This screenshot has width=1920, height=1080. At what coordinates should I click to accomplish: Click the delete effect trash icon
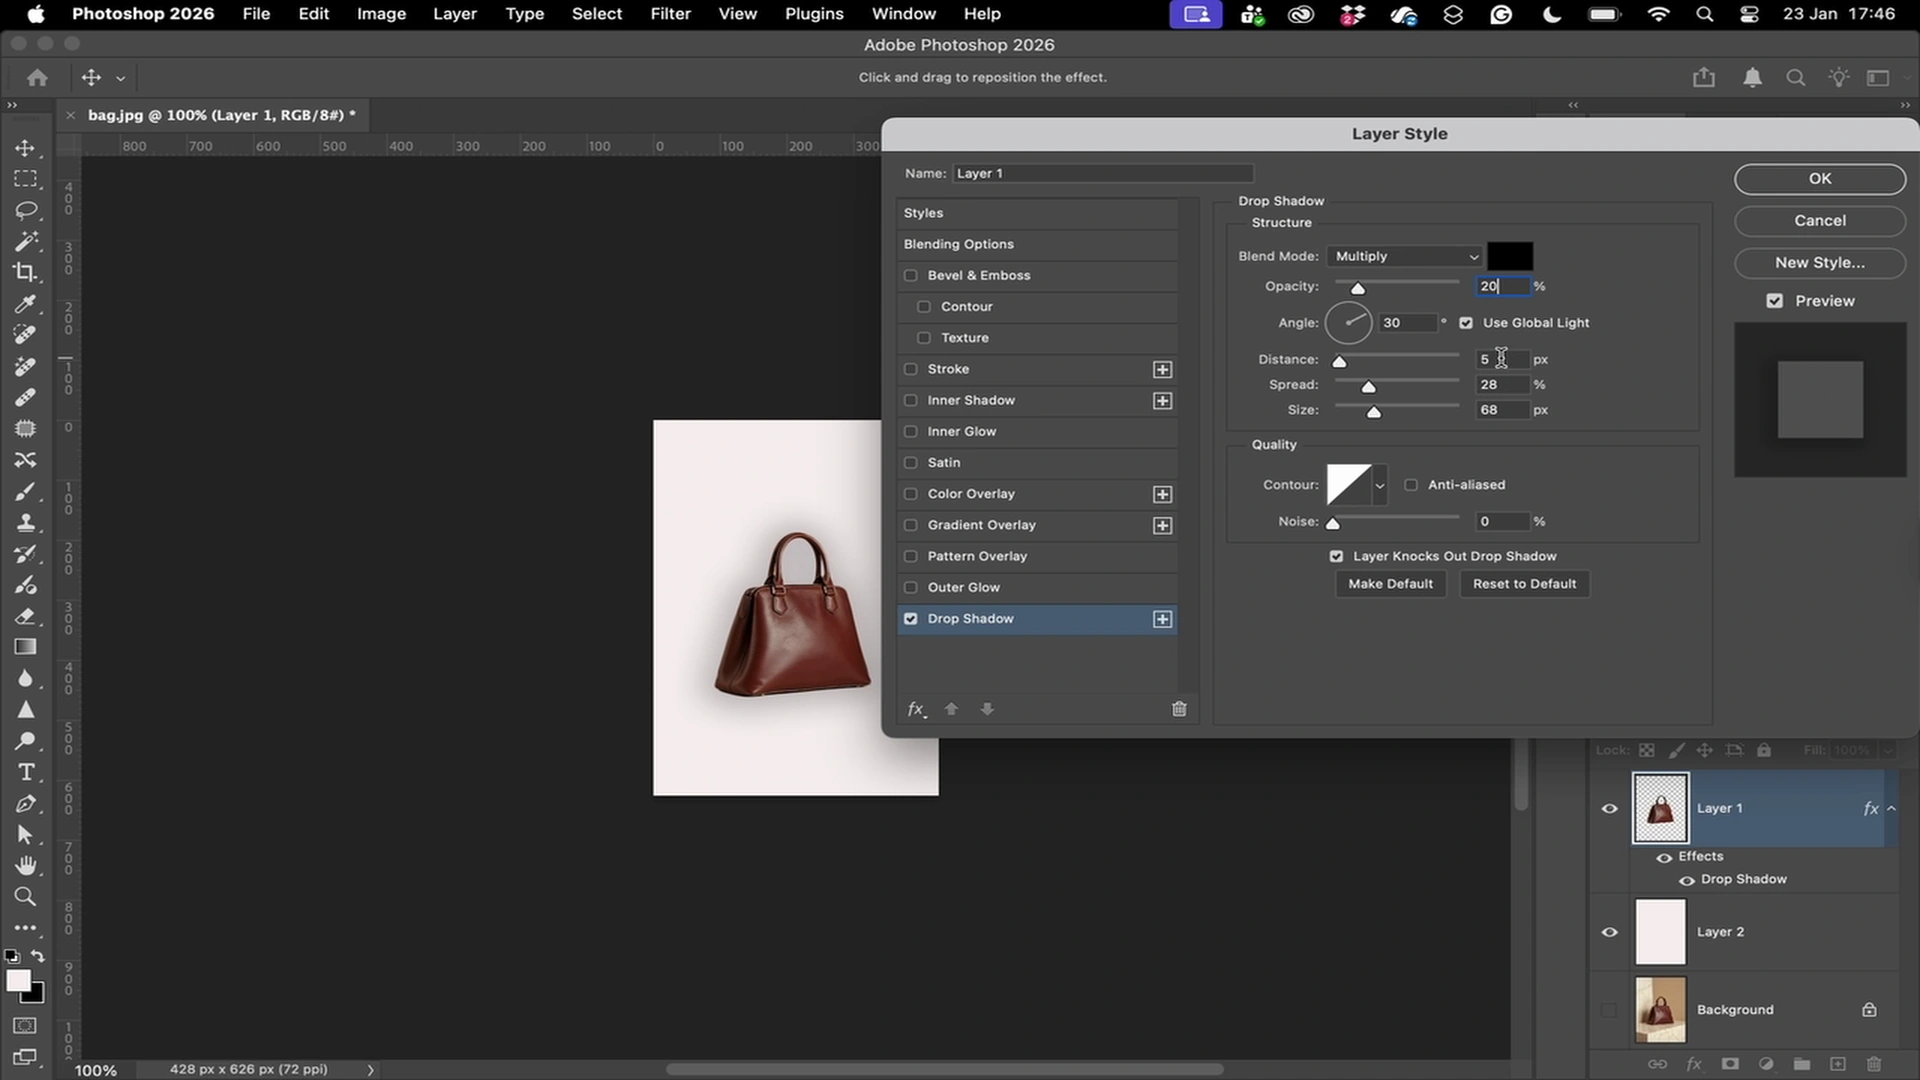click(1179, 709)
